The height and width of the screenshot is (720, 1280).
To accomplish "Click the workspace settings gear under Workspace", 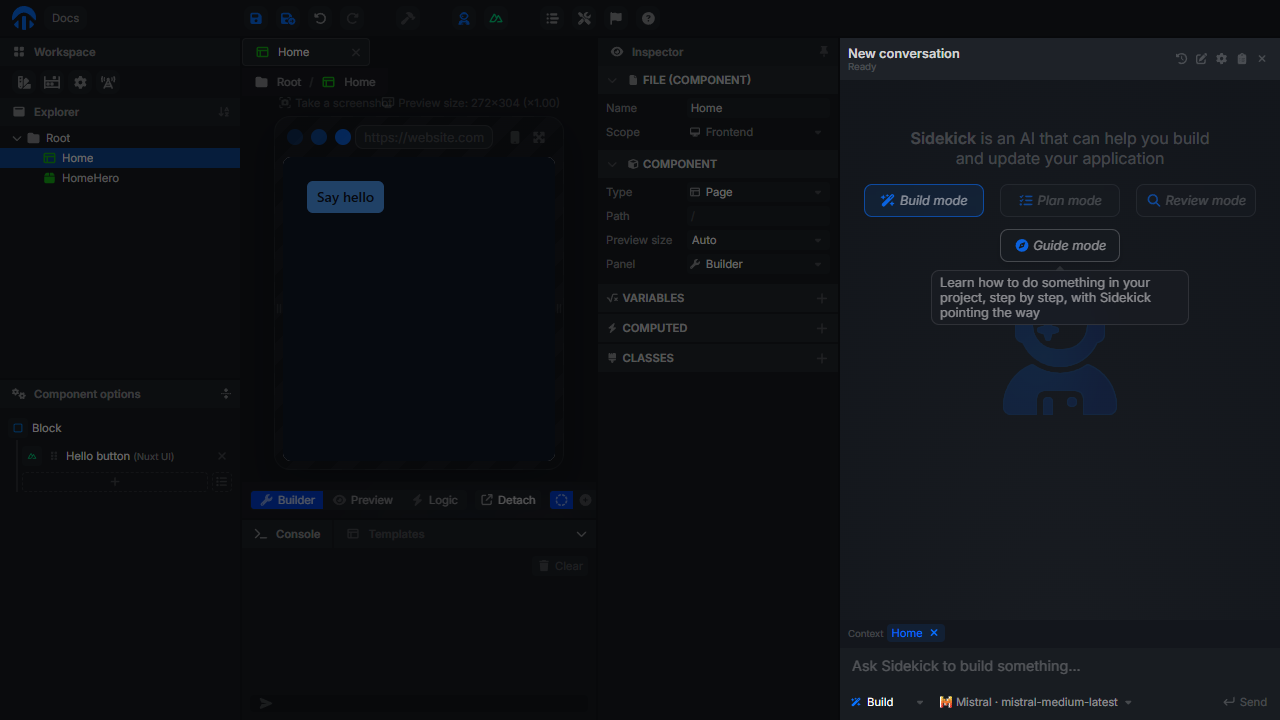I will (x=80, y=82).
